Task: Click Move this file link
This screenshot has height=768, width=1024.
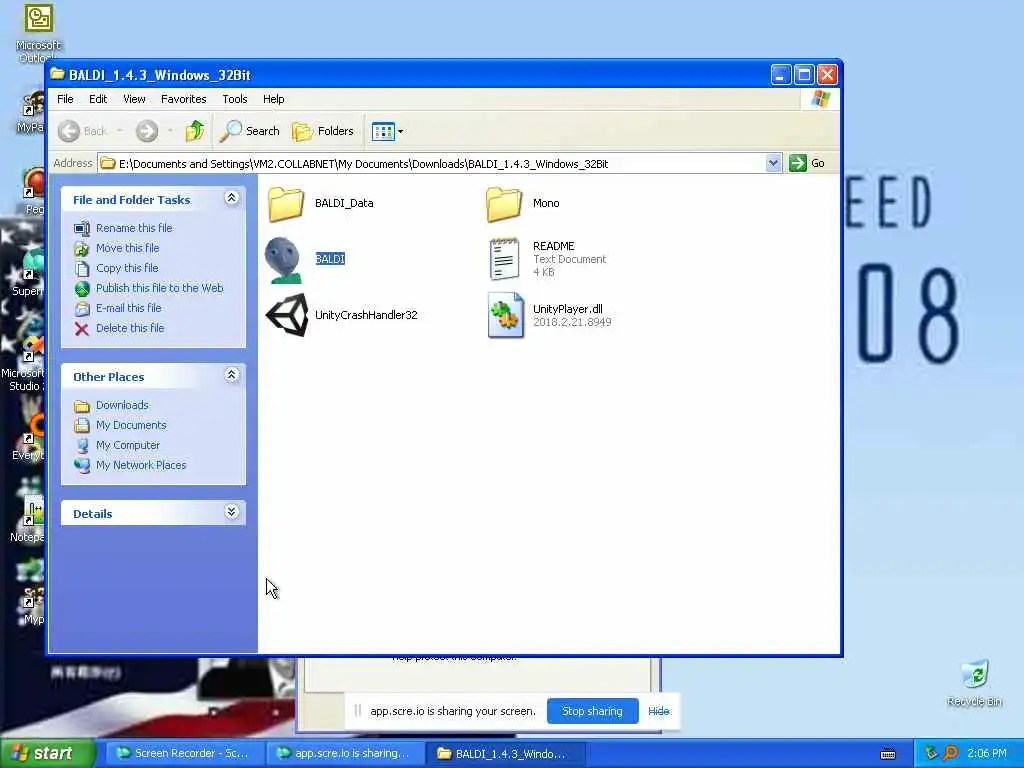Action: point(127,248)
